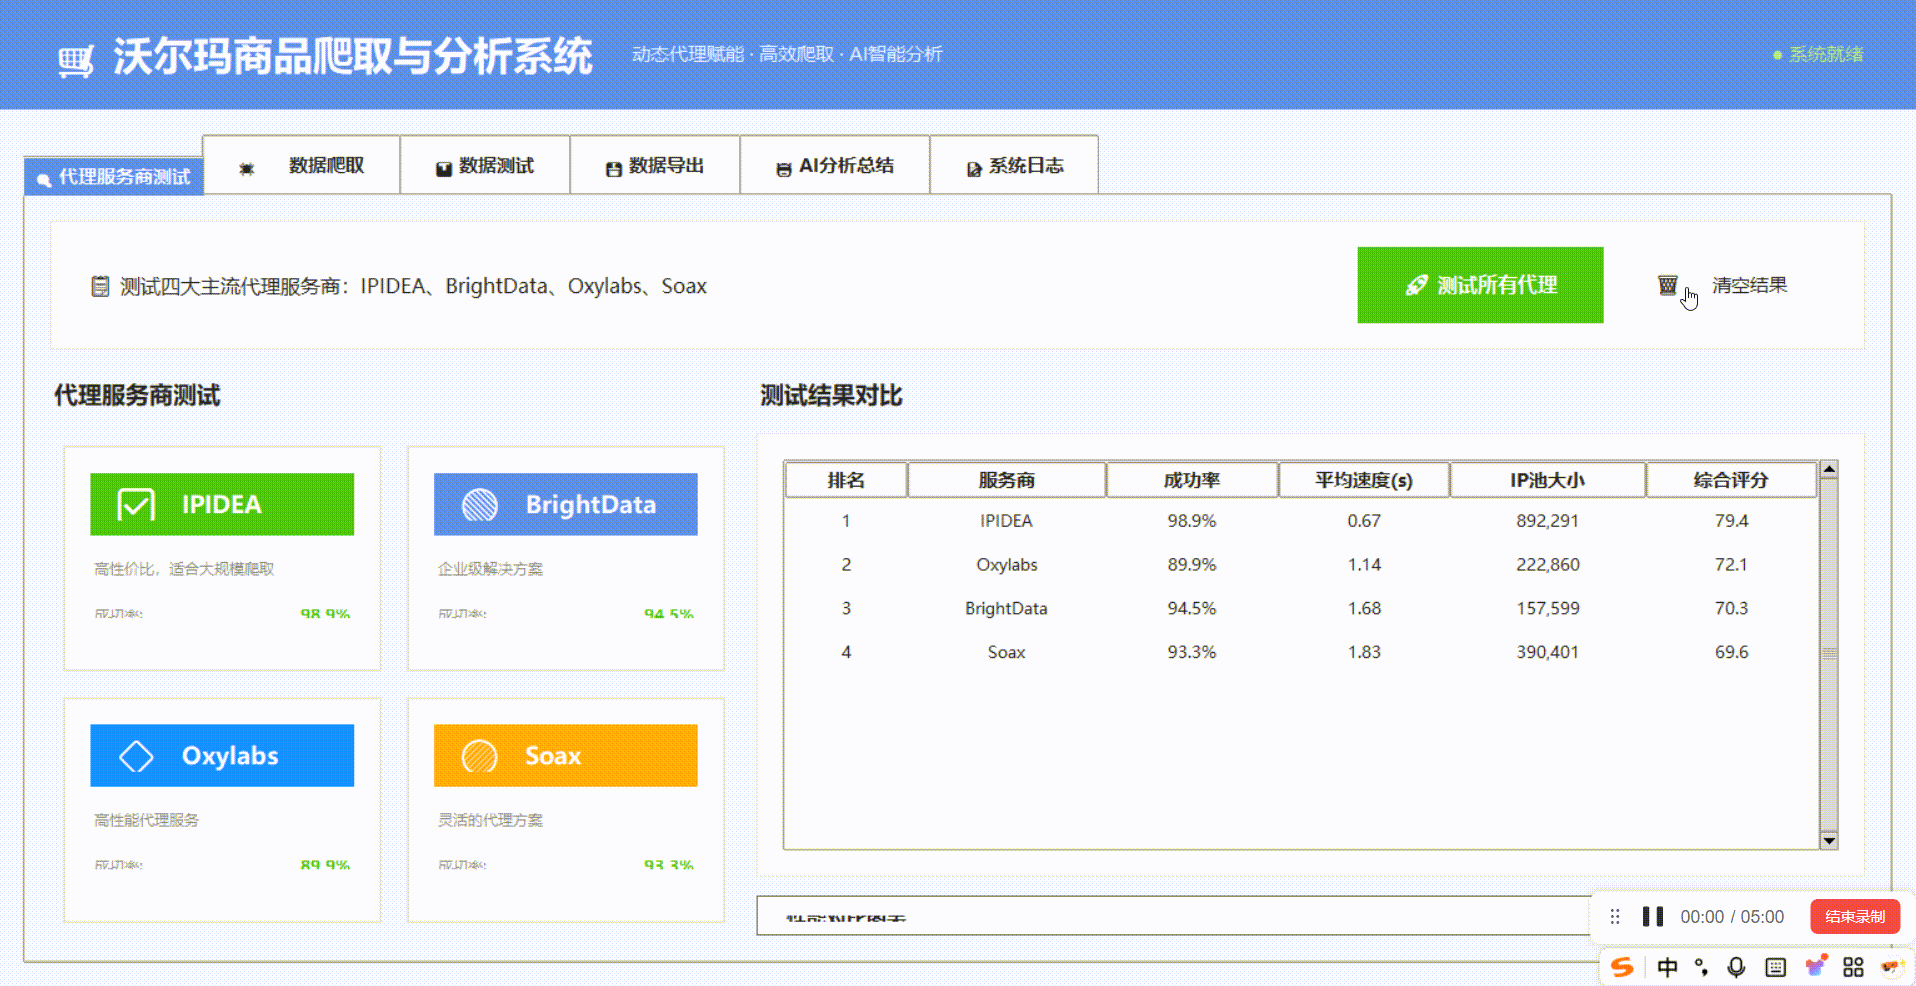Click the text 灵活的代理方案

click(x=490, y=820)
